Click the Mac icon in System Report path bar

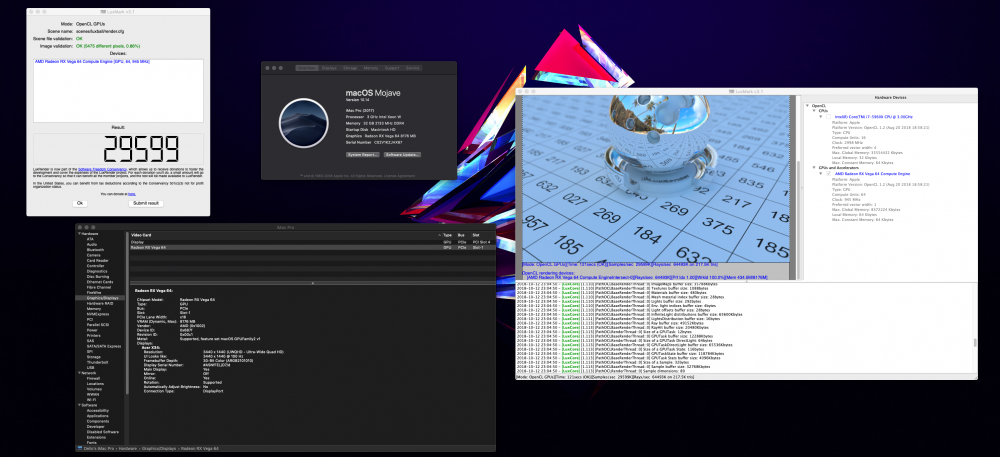tap(78, 449)
